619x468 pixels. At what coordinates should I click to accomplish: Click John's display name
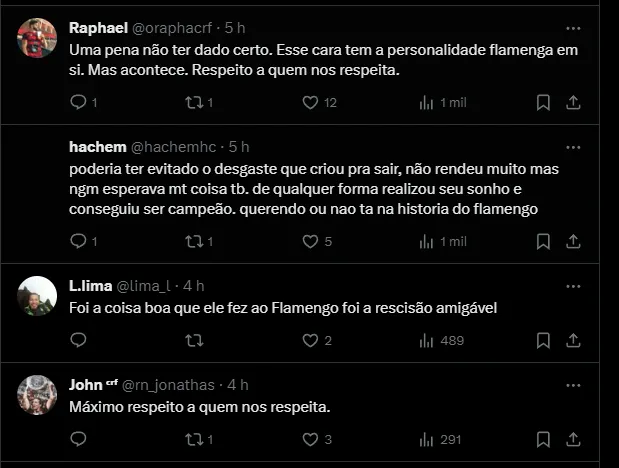pyautogui.click(x=86, y=385)
